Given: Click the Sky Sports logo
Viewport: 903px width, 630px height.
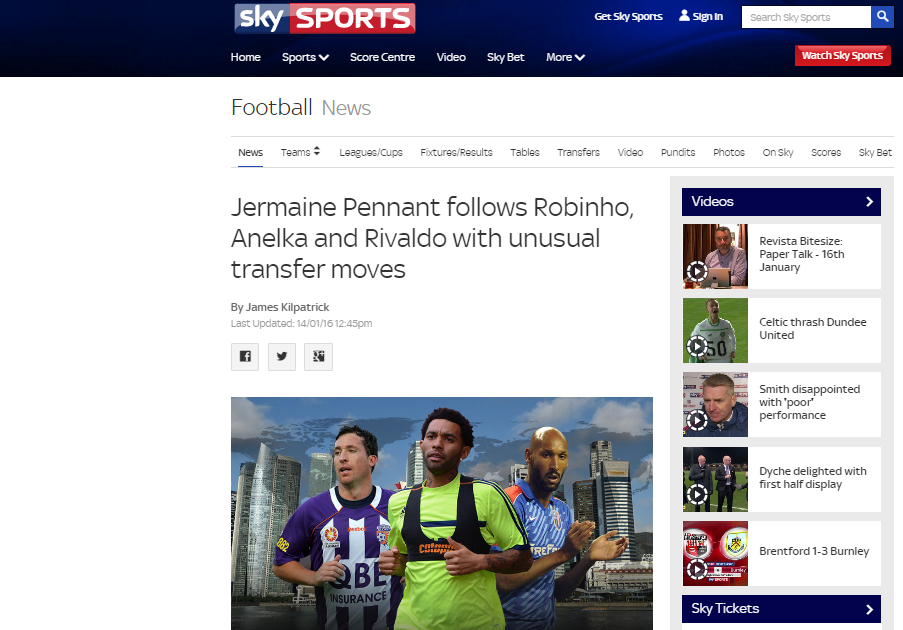Looking at the screenshot, I should (x=325, y=18).
